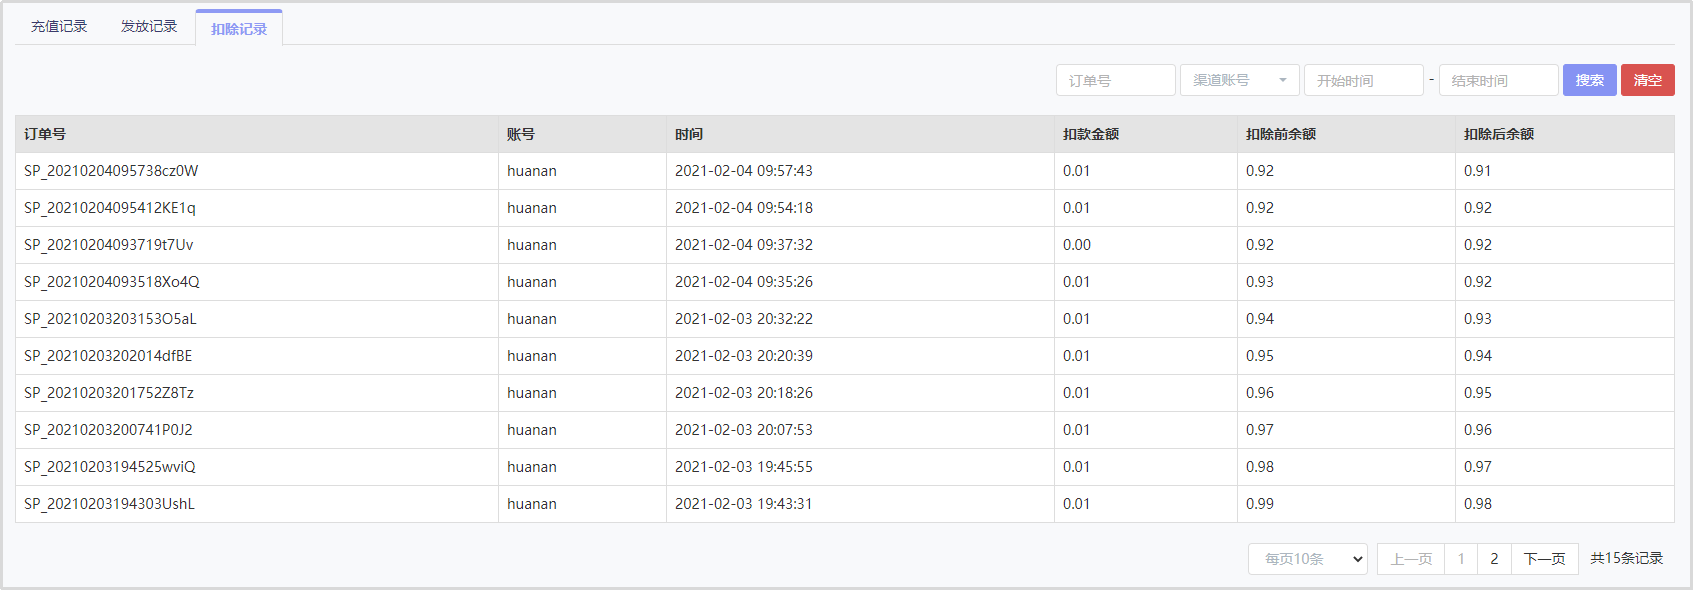Click the time 2021-02-03 20:07:53
Image resolution: width=1695 pixels, height=590 pixels.
click(744, 430)
